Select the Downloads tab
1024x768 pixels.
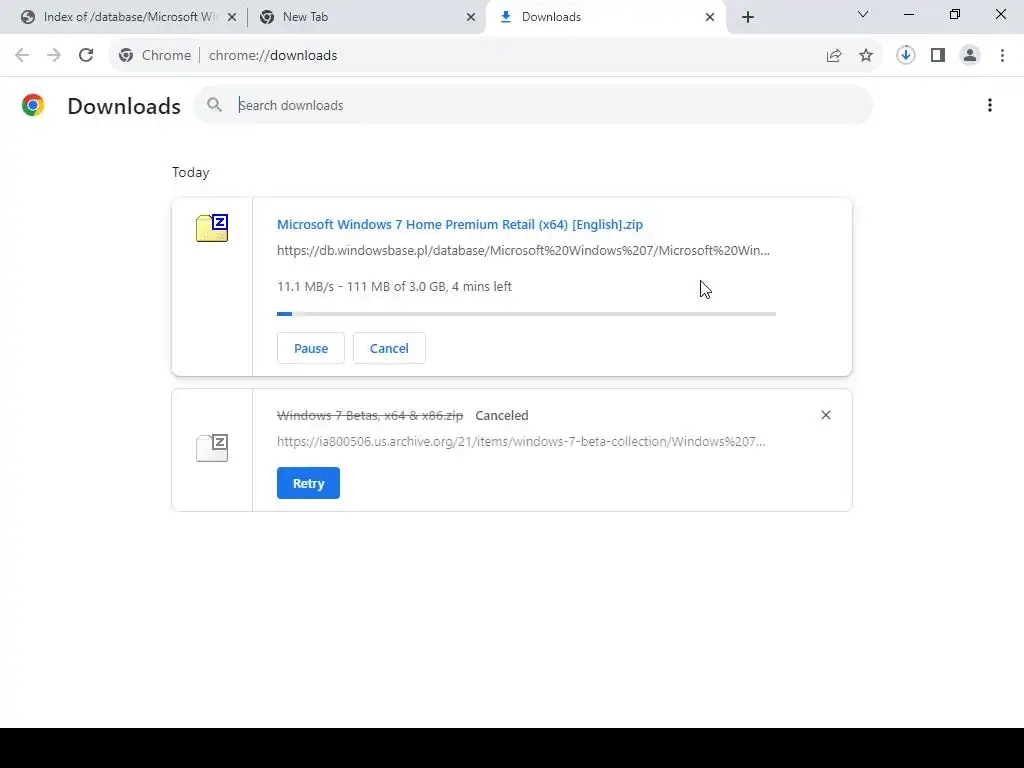[x=606, y=17]
